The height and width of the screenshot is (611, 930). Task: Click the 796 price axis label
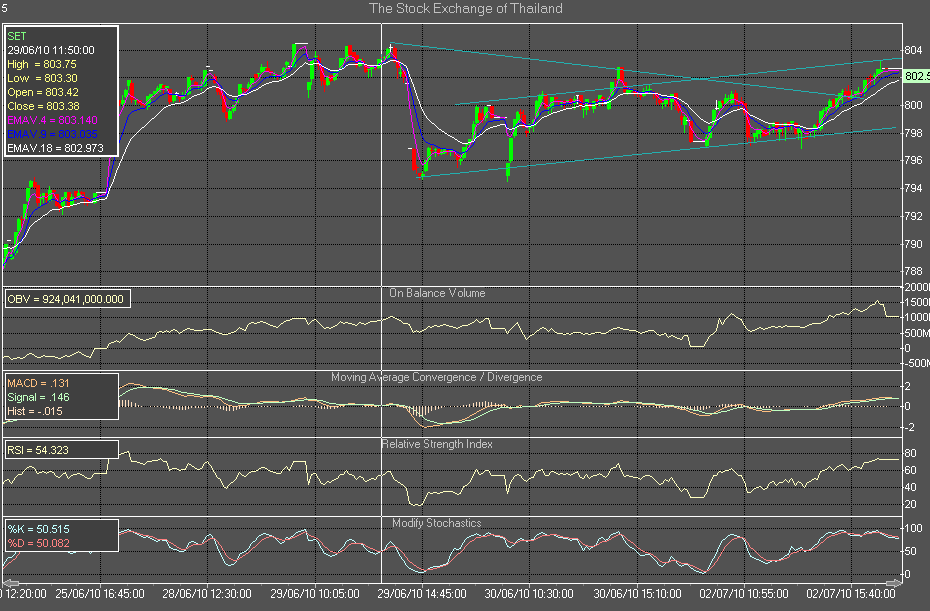[913, 160]
